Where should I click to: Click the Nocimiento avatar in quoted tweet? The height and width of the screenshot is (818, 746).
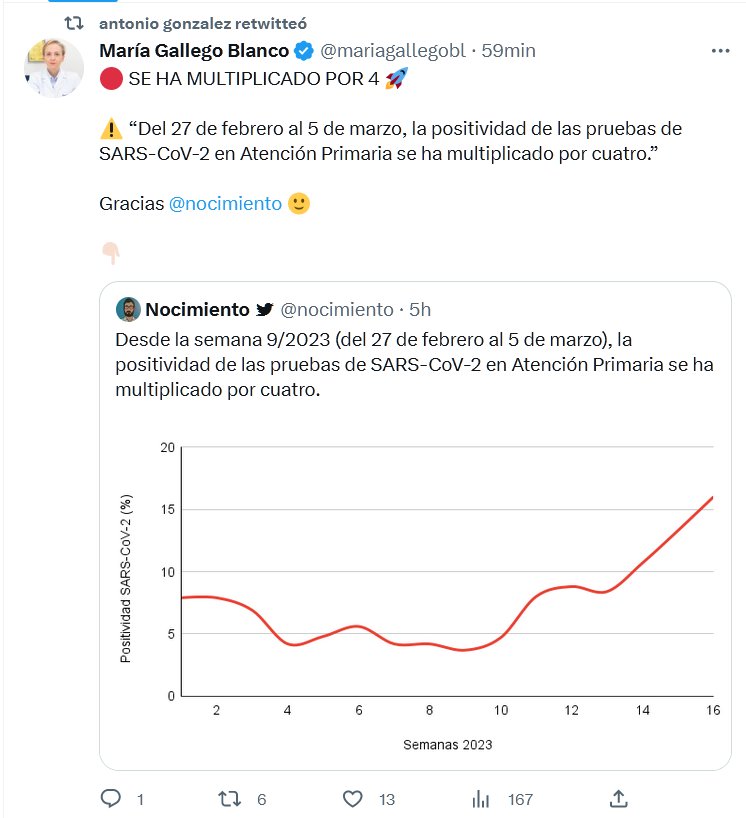tap(127, 309)
